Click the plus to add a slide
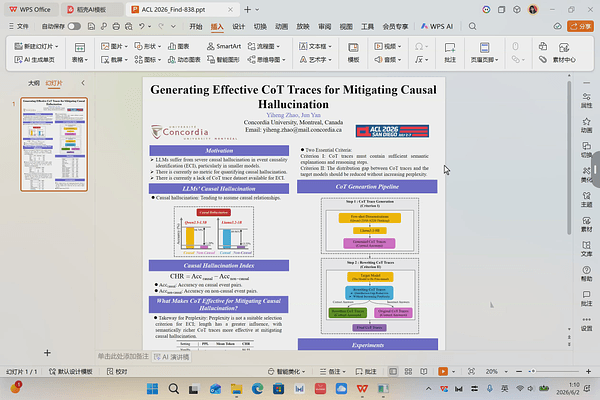Image resolution: width=600 pixels, height=400 pixels. (47, 353)
